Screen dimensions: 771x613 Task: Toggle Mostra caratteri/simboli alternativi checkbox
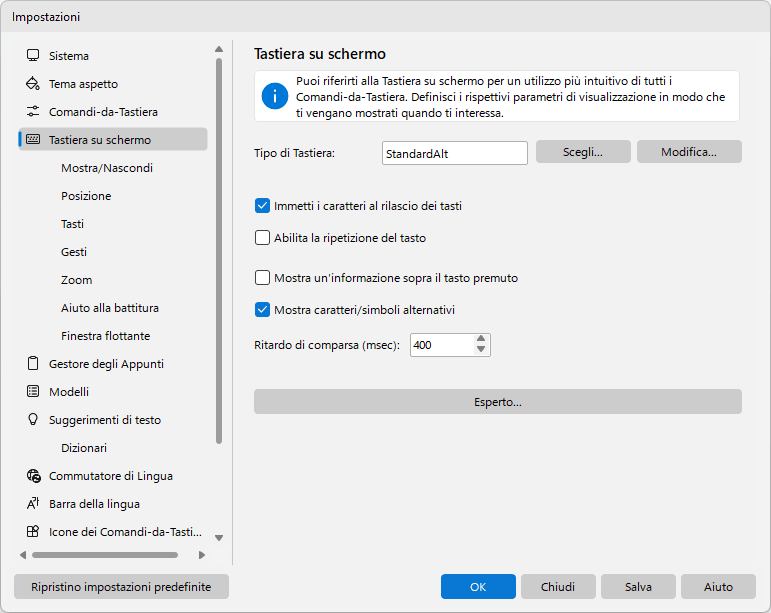(262, 310)
